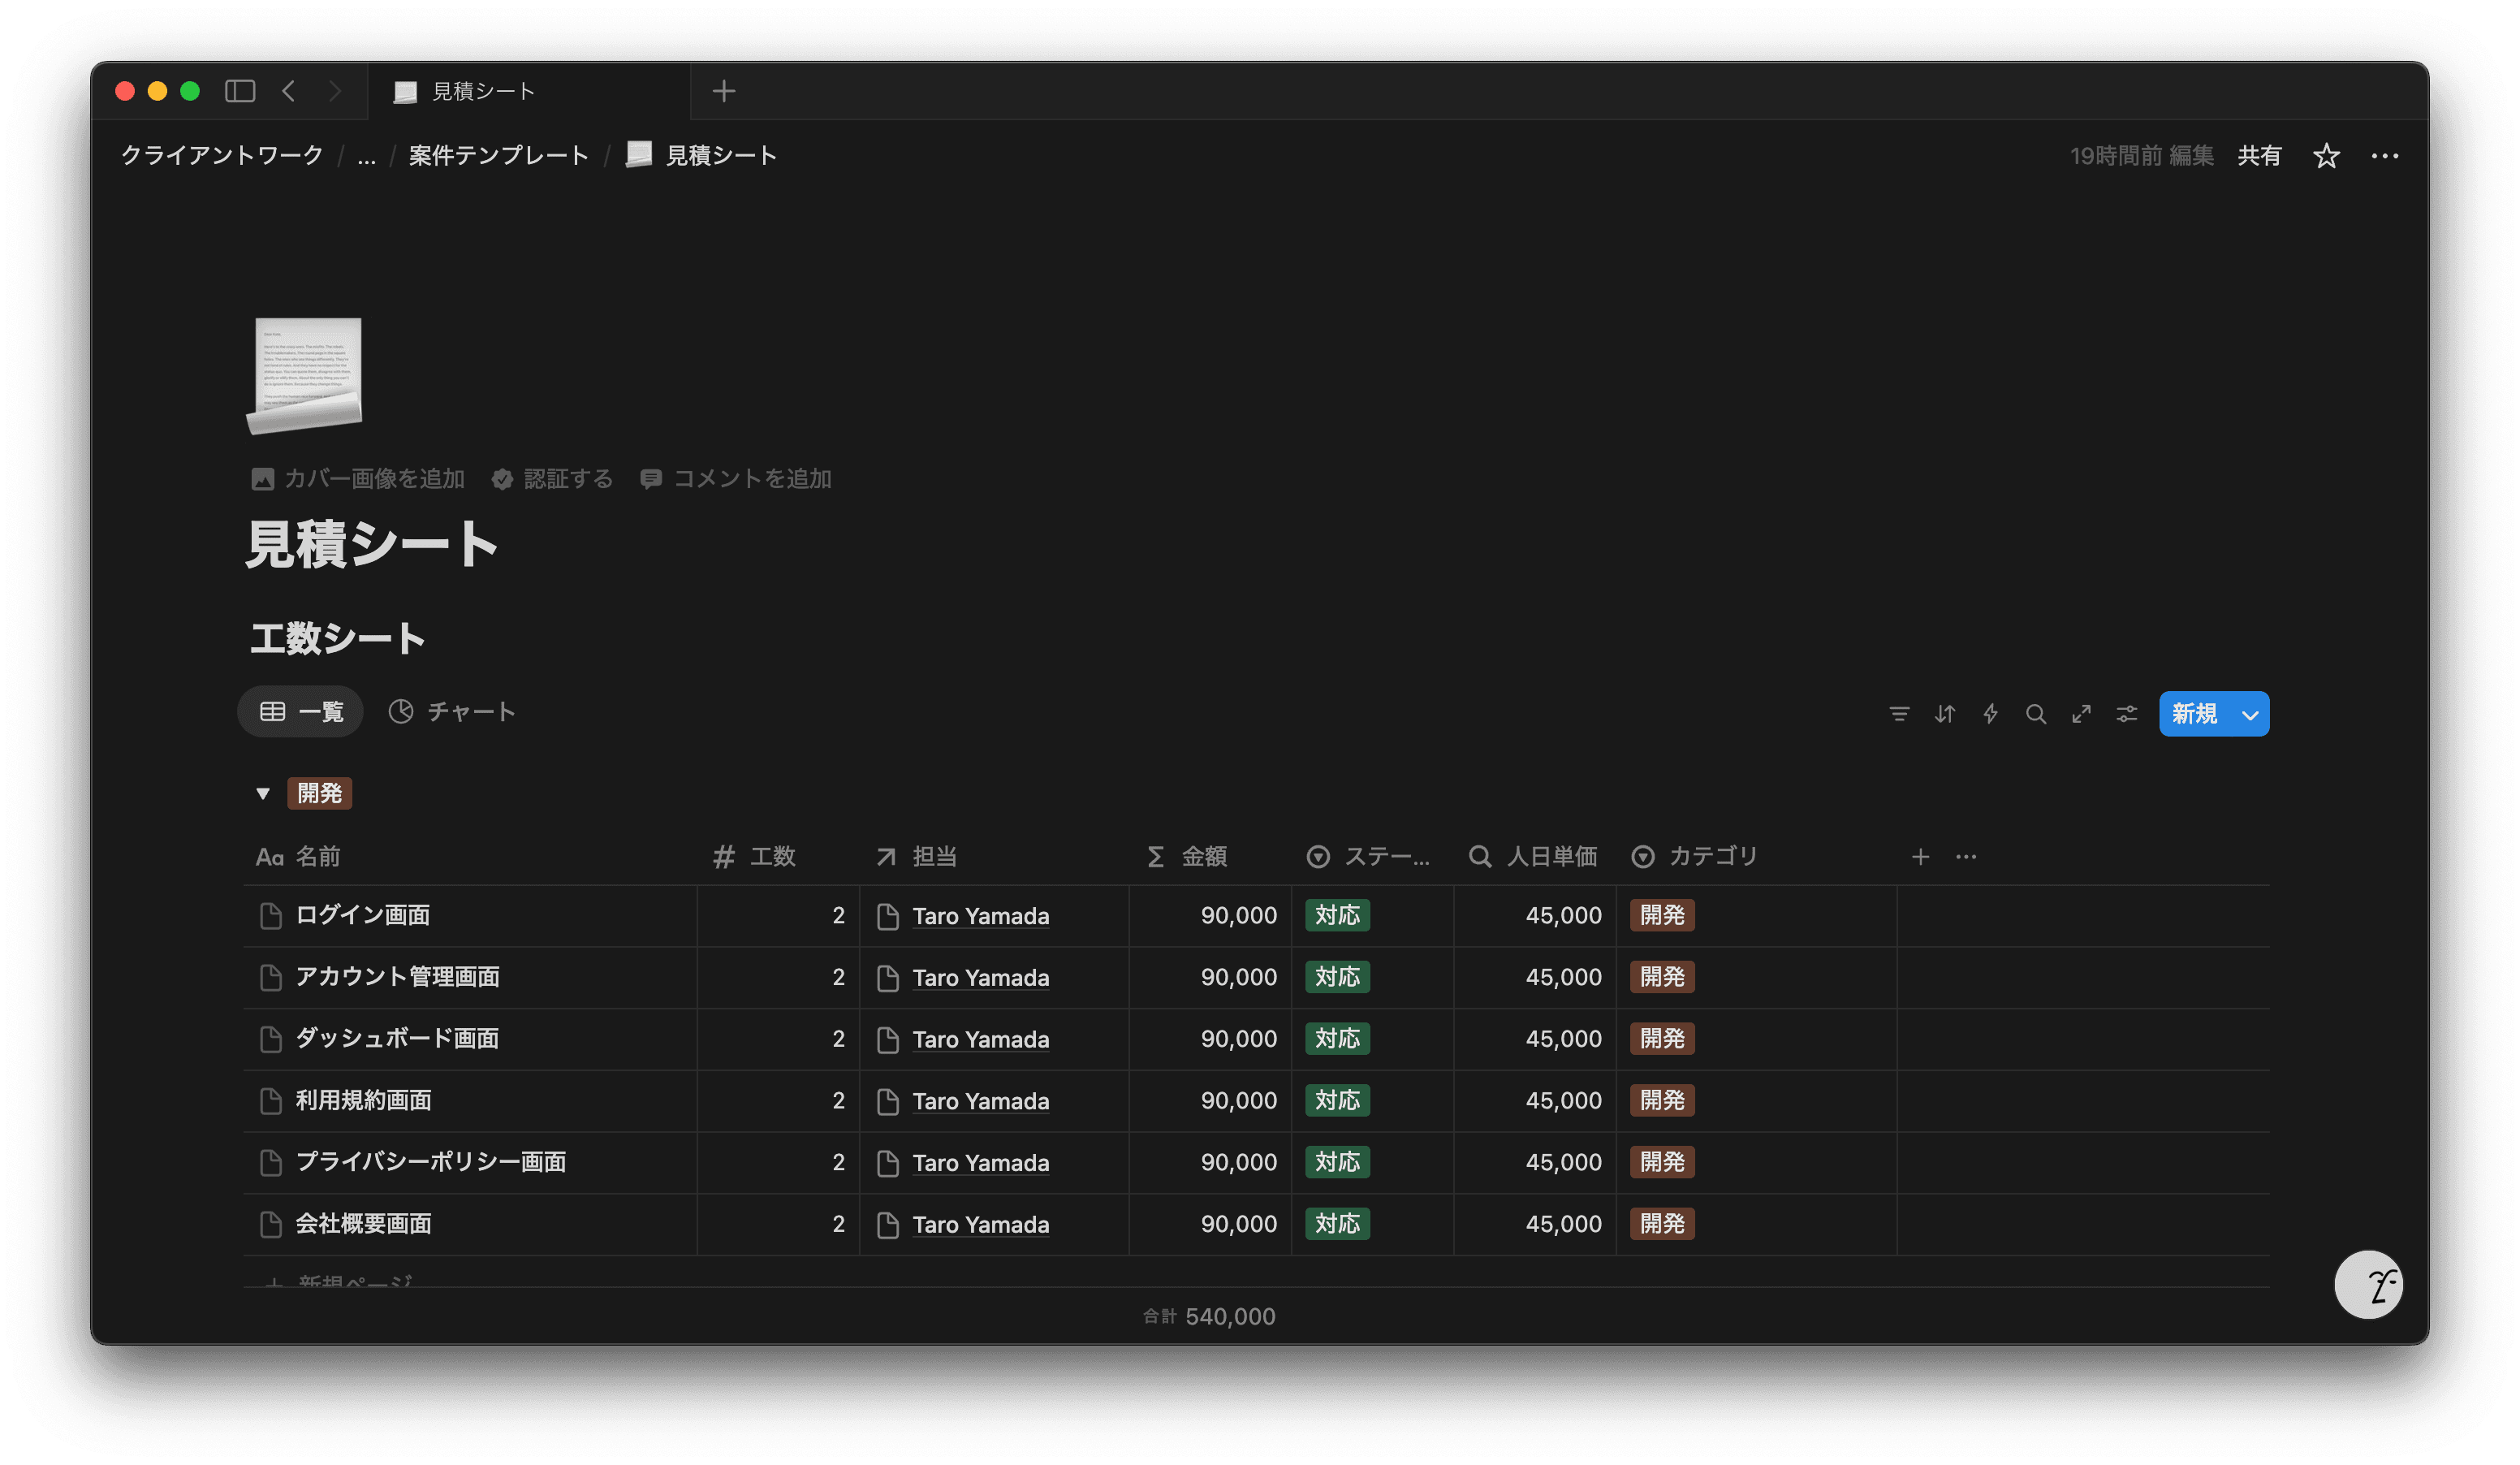Add a new property column
This screenshot has width=2520, height=1465.
(x=1920, y=857)
